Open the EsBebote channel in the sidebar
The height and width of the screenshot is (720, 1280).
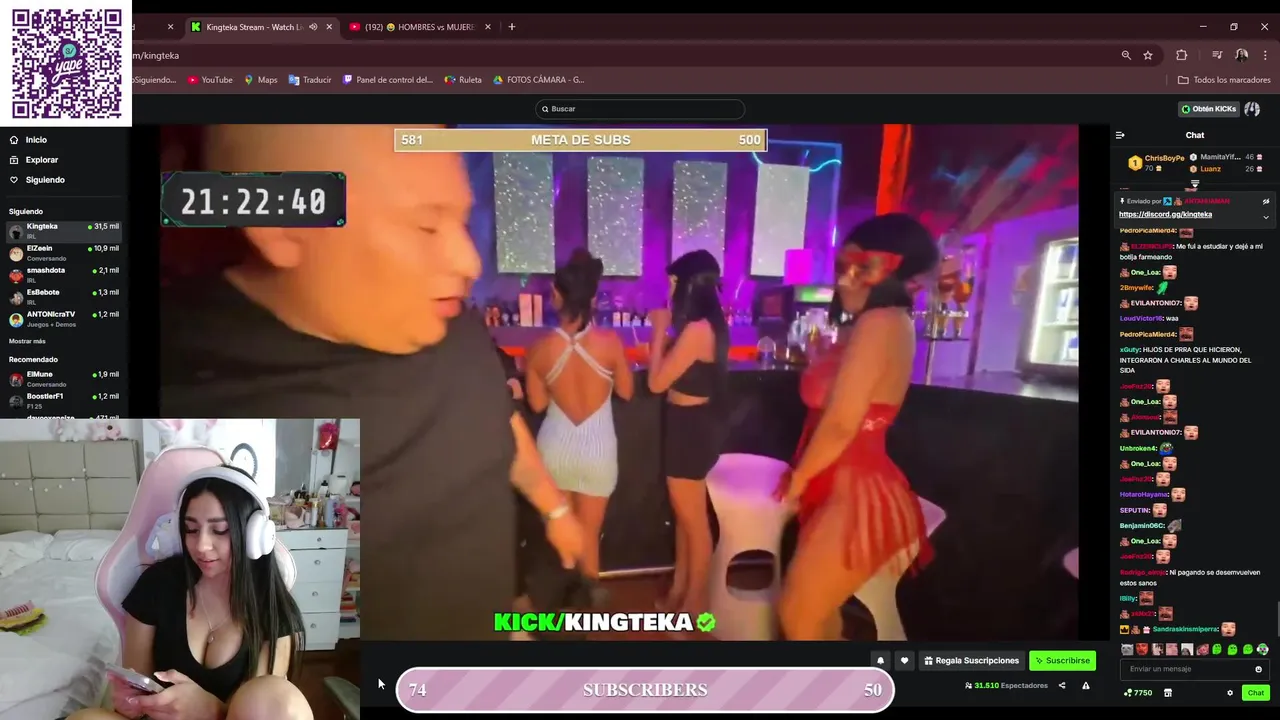64,297
